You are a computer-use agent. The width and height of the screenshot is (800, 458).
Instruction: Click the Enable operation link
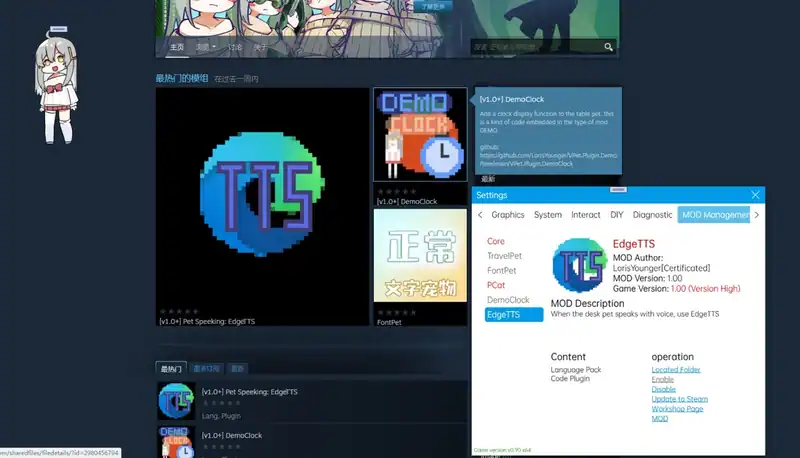(x=662, y=379)
